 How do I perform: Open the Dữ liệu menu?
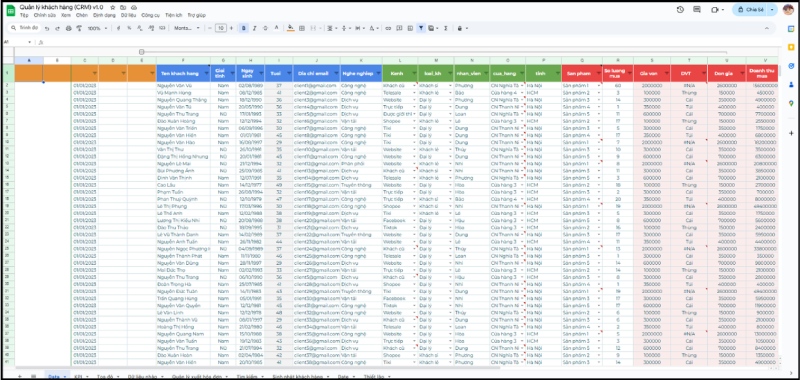(128, 16)
